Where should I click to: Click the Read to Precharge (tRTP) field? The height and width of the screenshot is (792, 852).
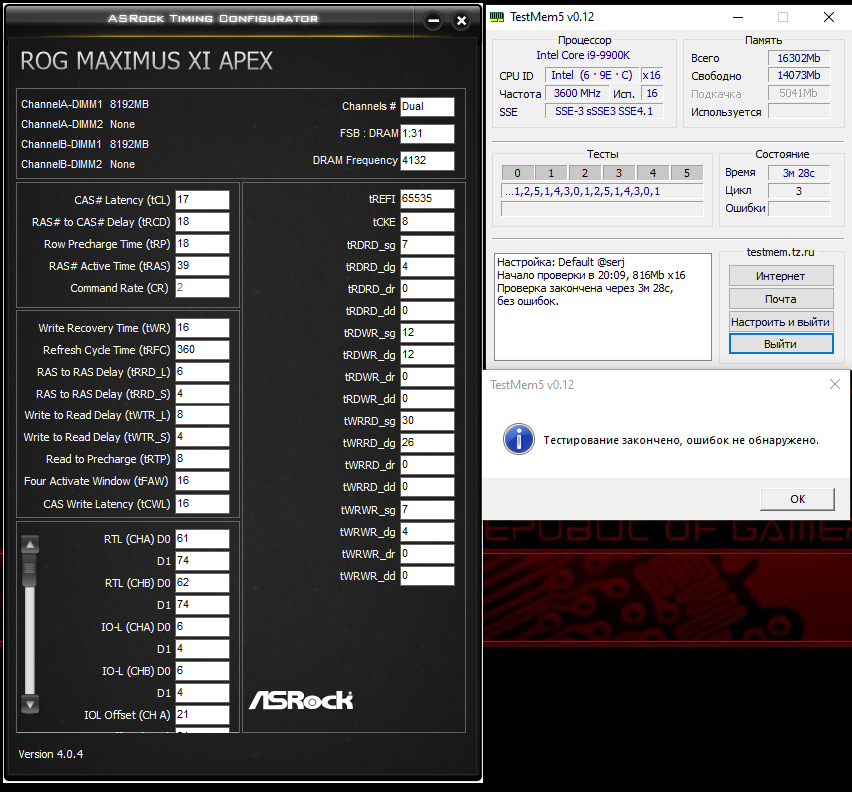[x=202, y=459]
